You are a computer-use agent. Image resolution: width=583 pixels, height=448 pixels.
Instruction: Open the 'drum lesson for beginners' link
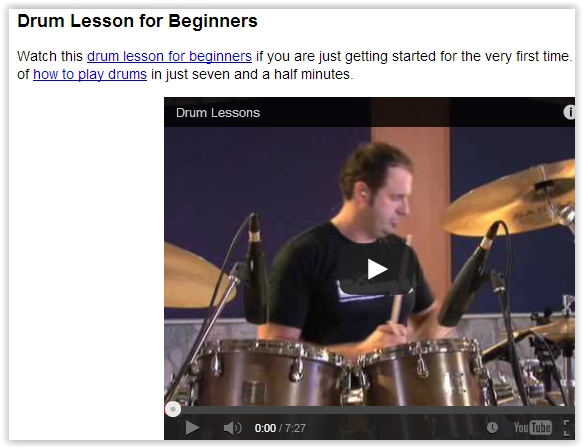pyautogui.click(x=169, y=56)
